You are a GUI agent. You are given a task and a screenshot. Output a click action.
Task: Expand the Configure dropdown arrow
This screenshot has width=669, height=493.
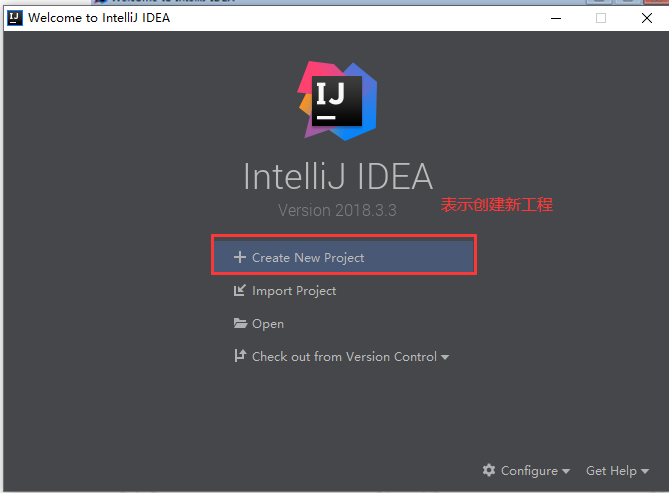tap(566, 471)
